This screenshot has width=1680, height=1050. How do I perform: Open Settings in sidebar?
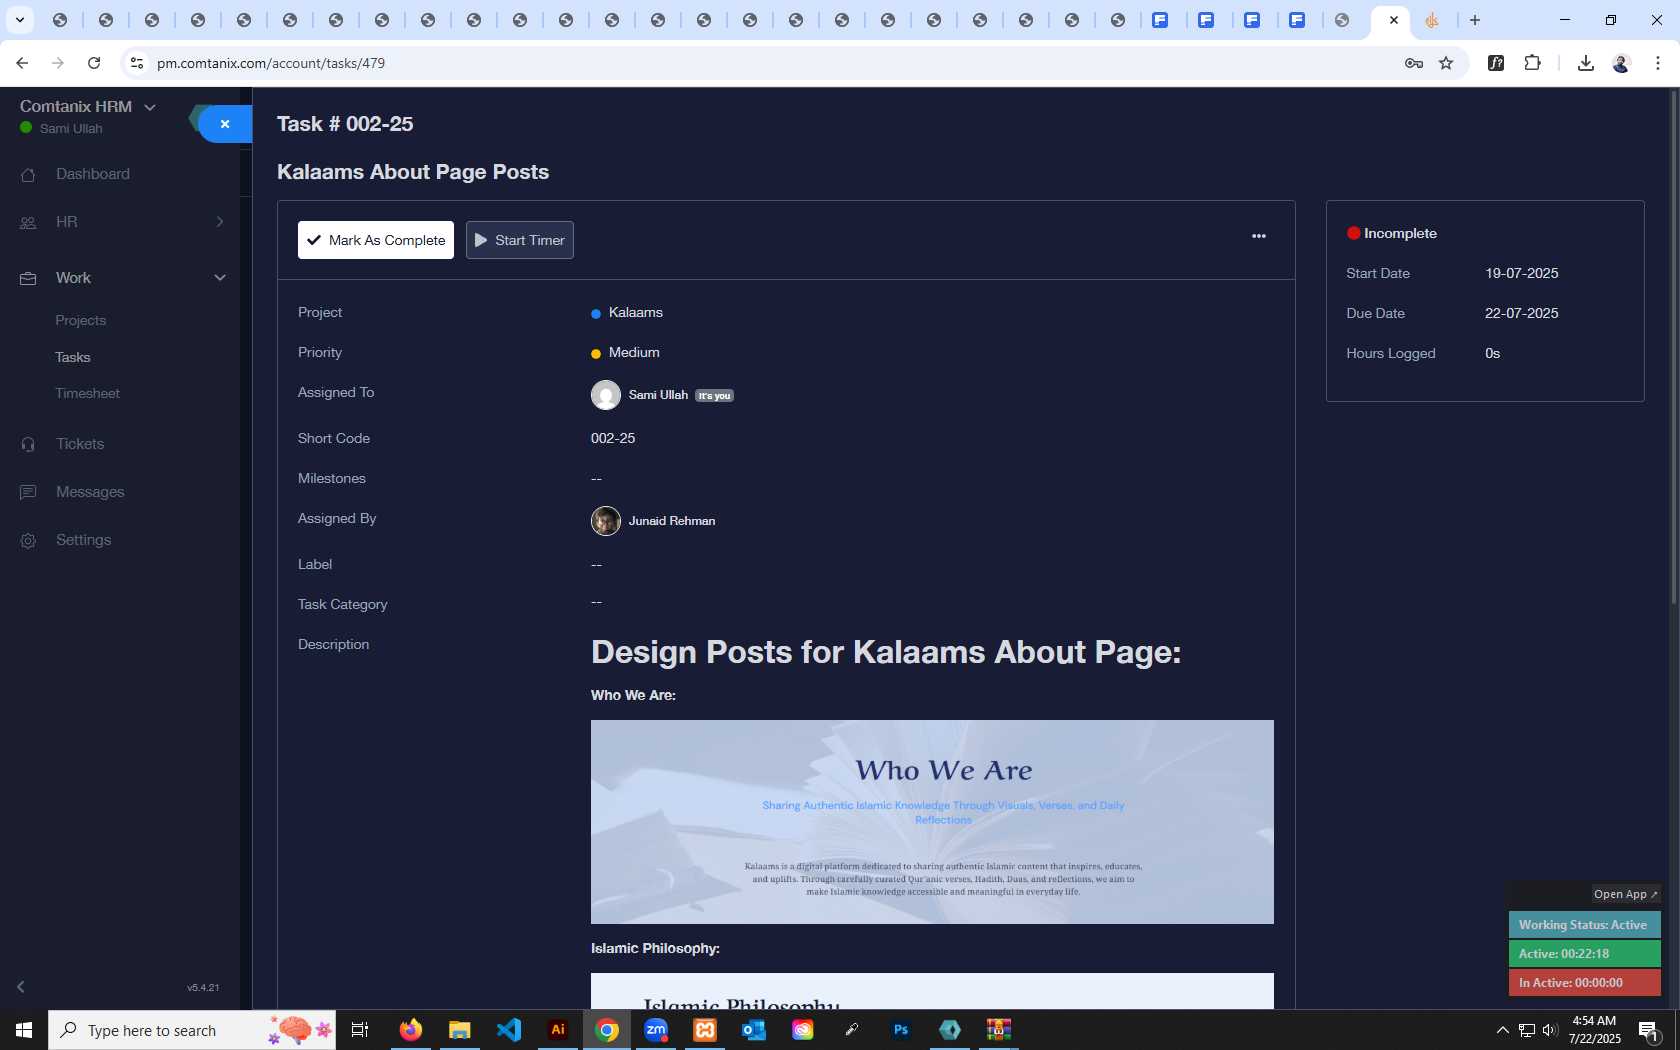(84, 540)
